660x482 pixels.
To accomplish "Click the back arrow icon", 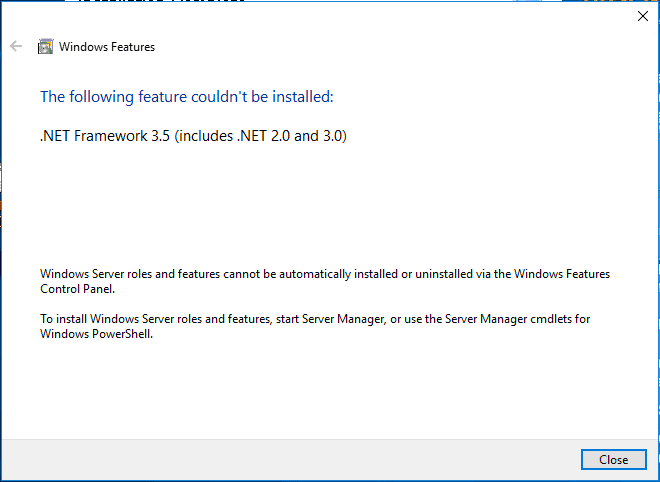I will pos(15,46).
